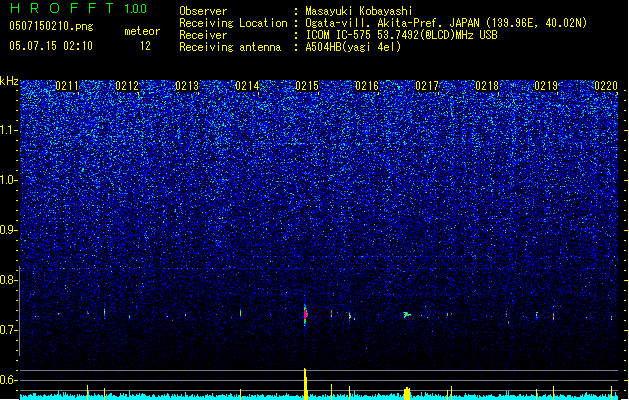This screenshot has height=400, width=629.
Task: Click the 0220 time marker
Action: click(606, 86)
